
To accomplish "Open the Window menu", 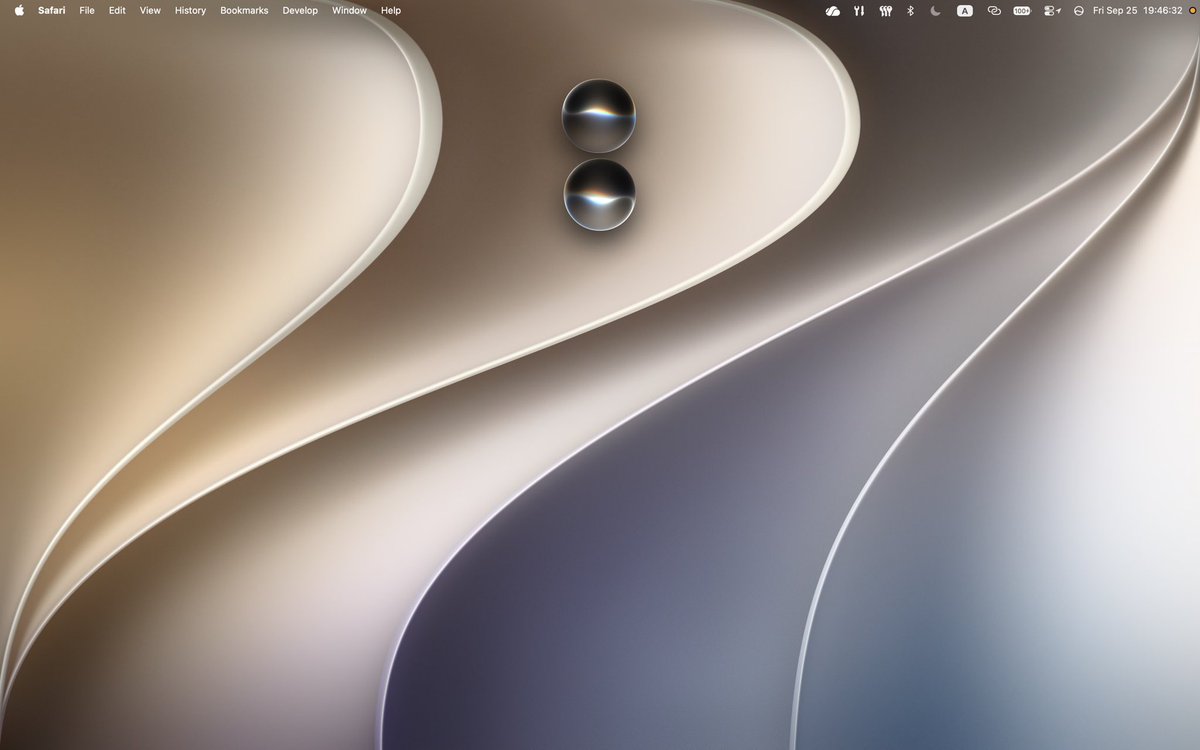I will point(349,10).
